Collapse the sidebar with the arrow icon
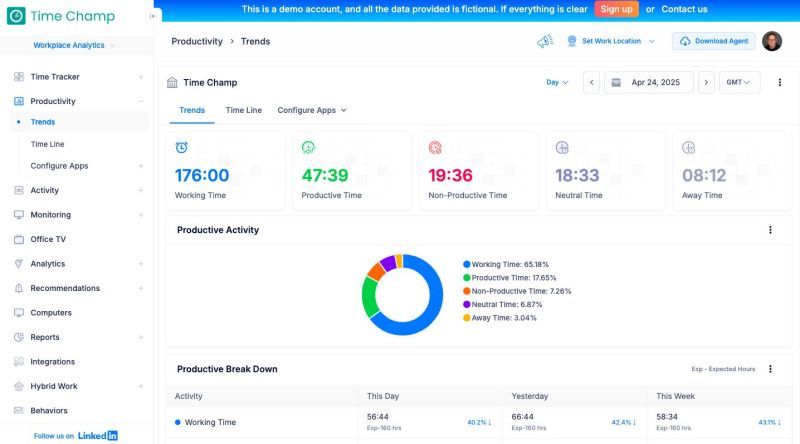The image size is (800, 444). tap(154, 16)
